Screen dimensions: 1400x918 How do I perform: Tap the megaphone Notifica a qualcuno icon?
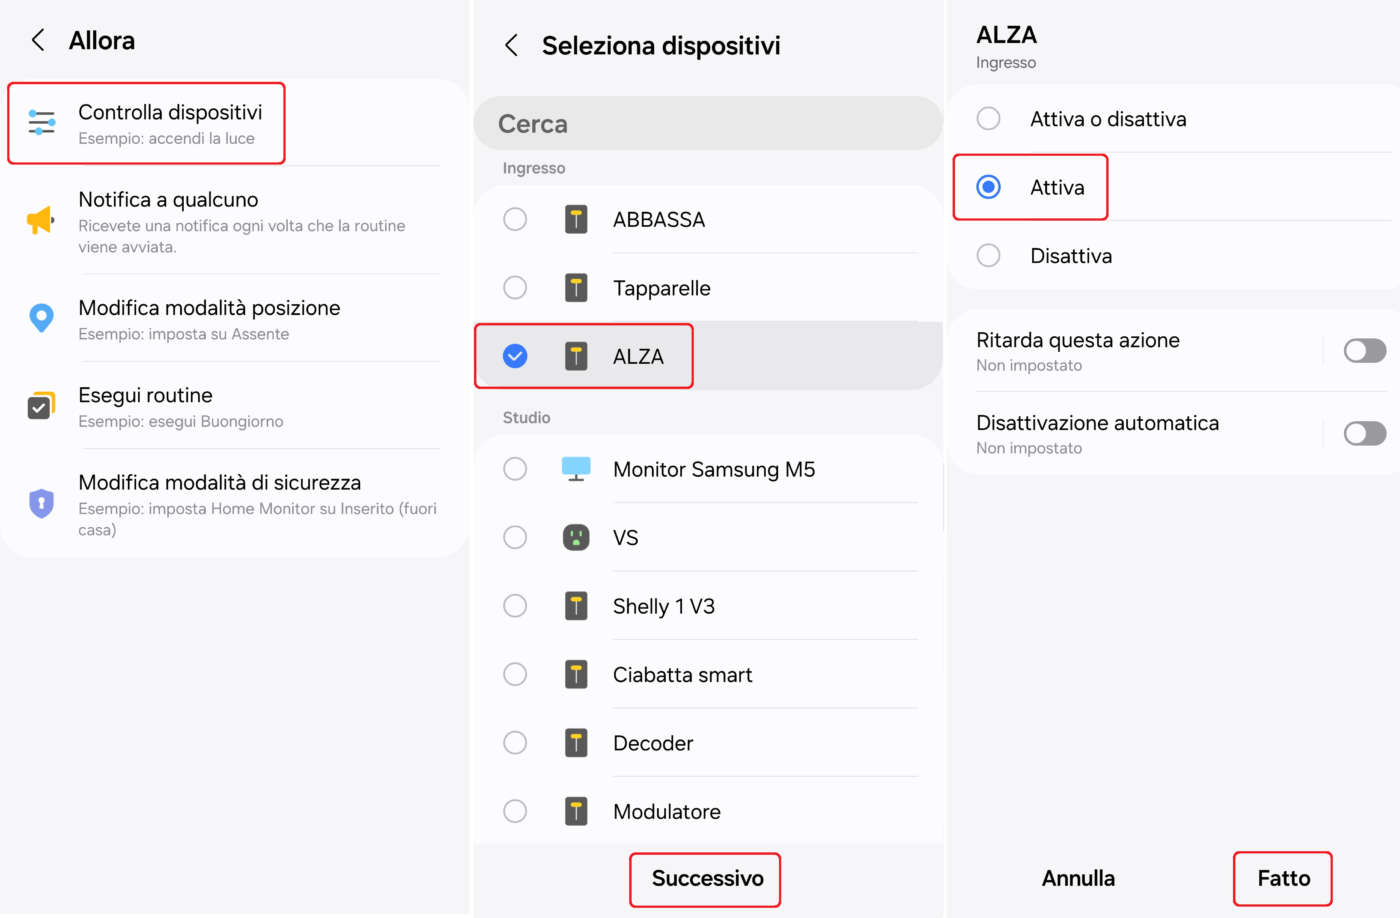coord(40,220)
